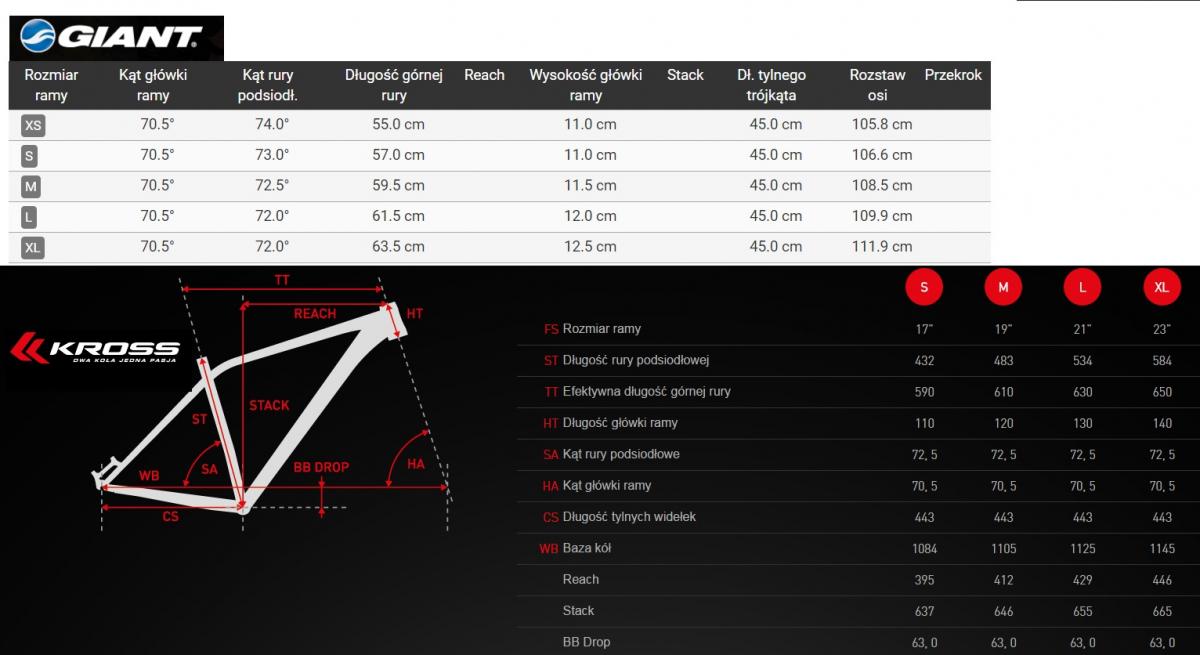Click the red XL size circle for Kross

coord(1162,288)
